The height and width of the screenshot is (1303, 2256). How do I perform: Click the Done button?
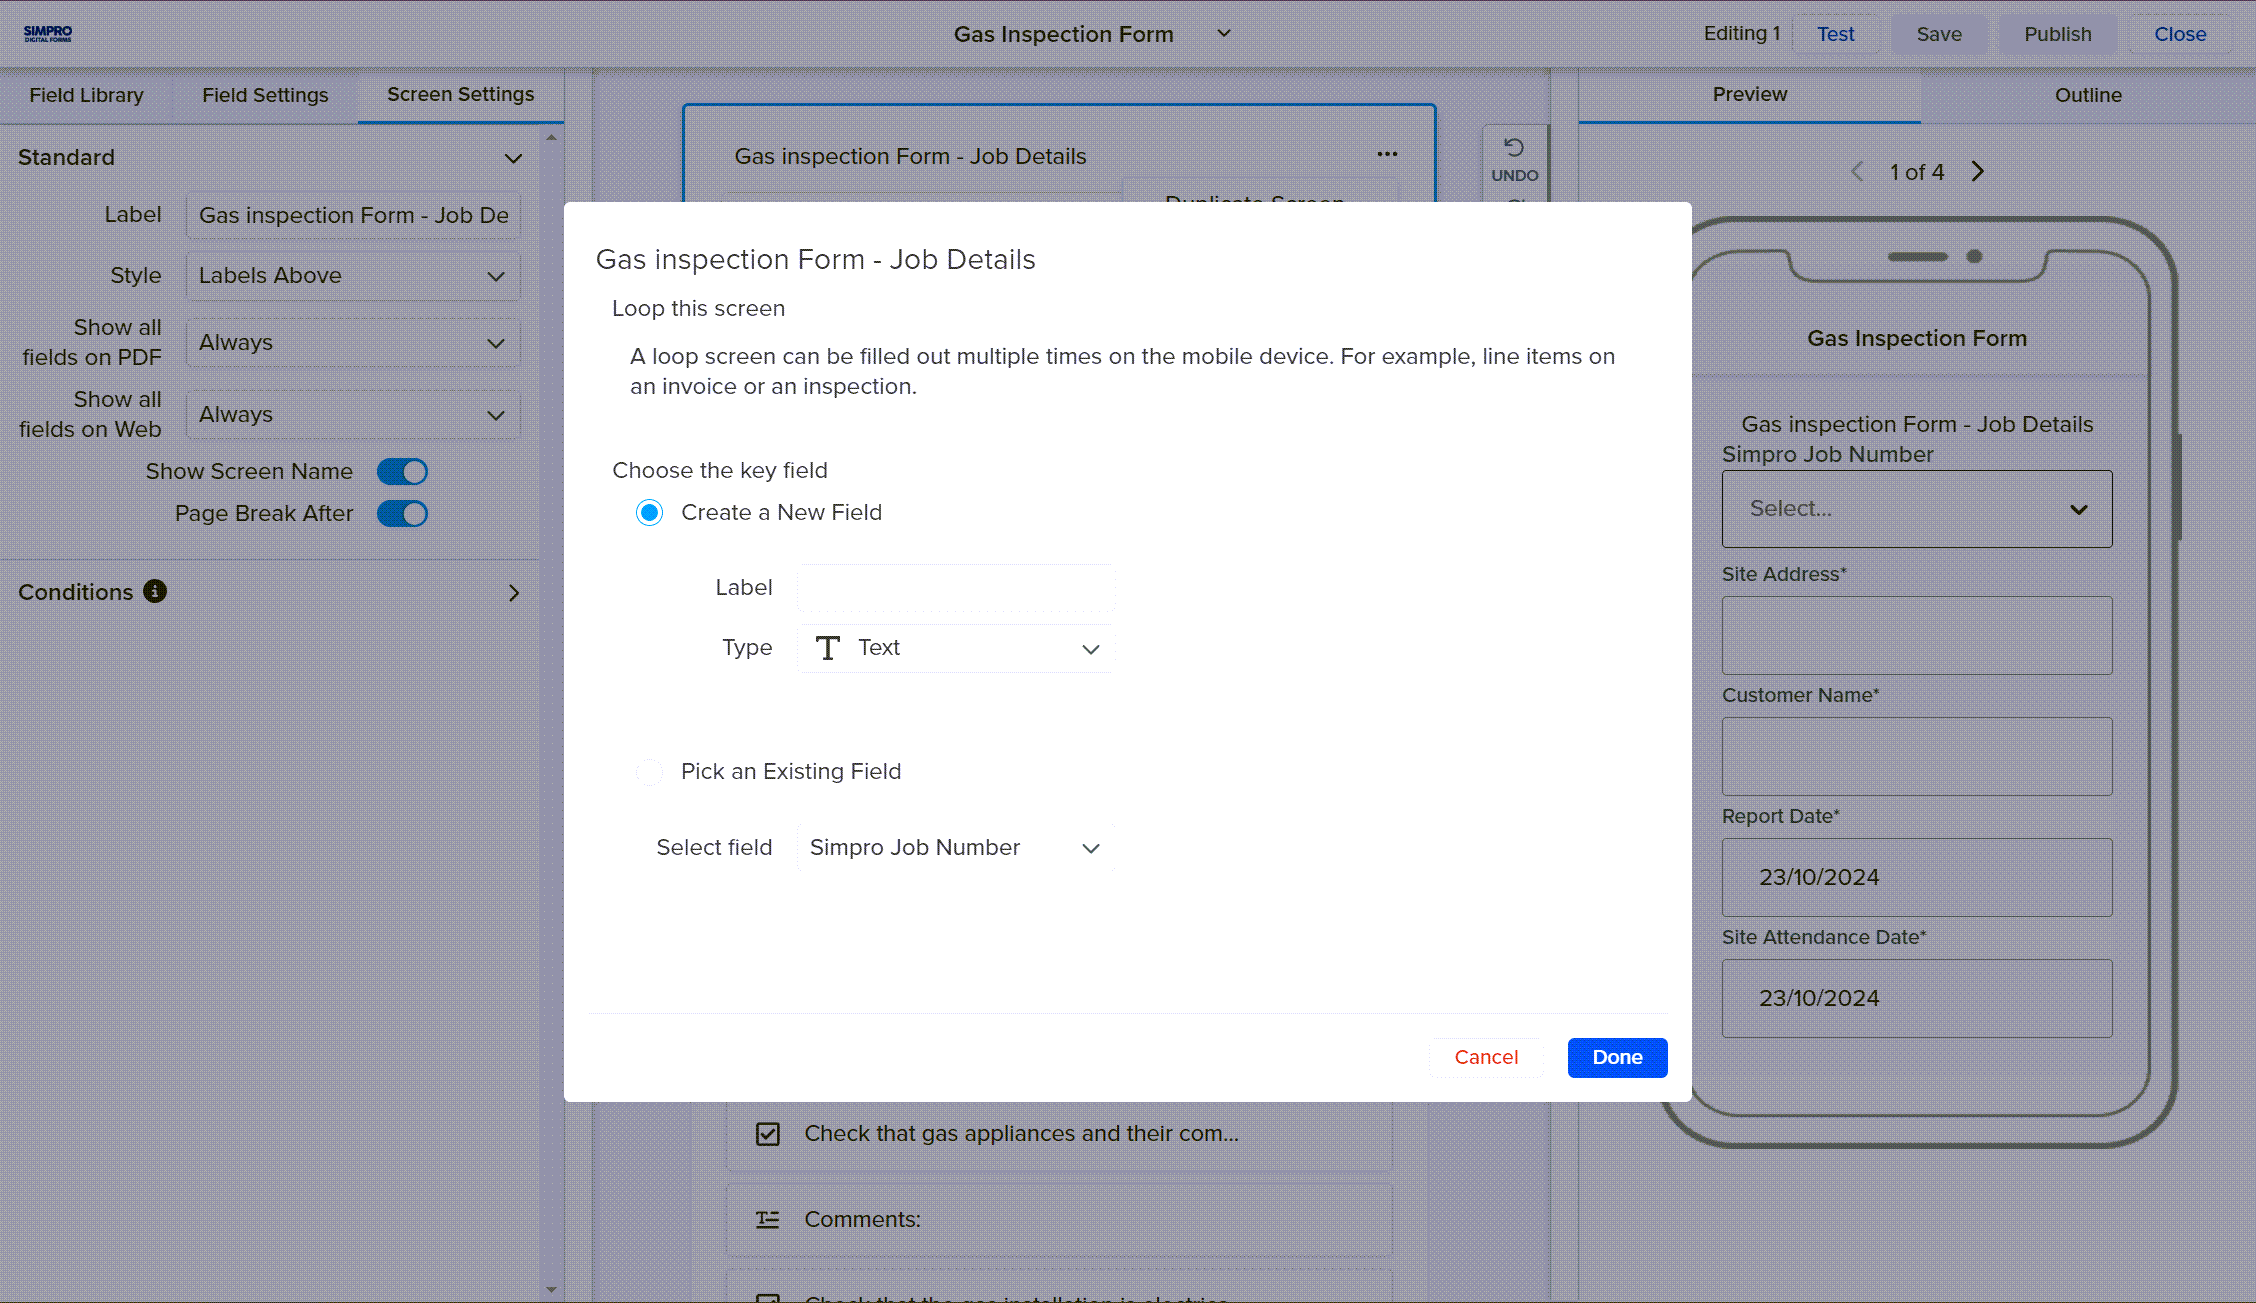click(1617, 1058)
